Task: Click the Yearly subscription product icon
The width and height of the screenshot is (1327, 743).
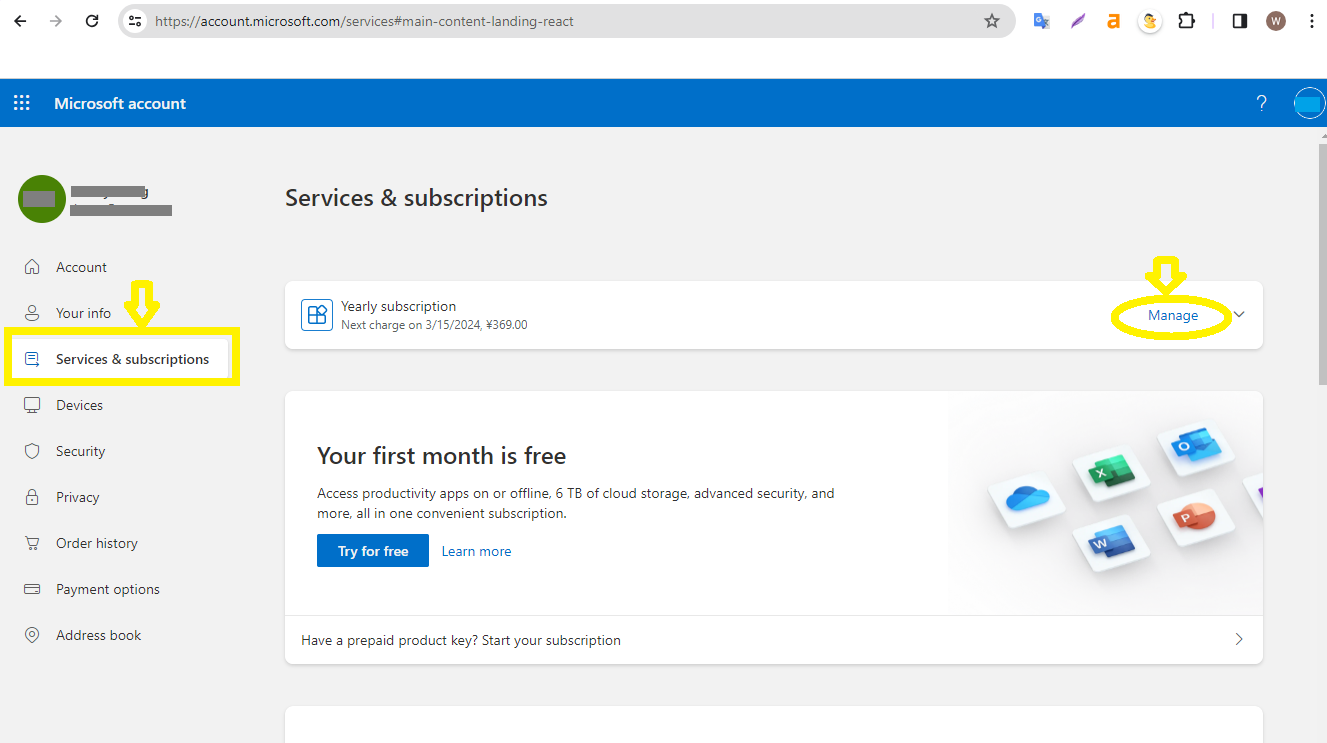Action: tap(317, 315)
